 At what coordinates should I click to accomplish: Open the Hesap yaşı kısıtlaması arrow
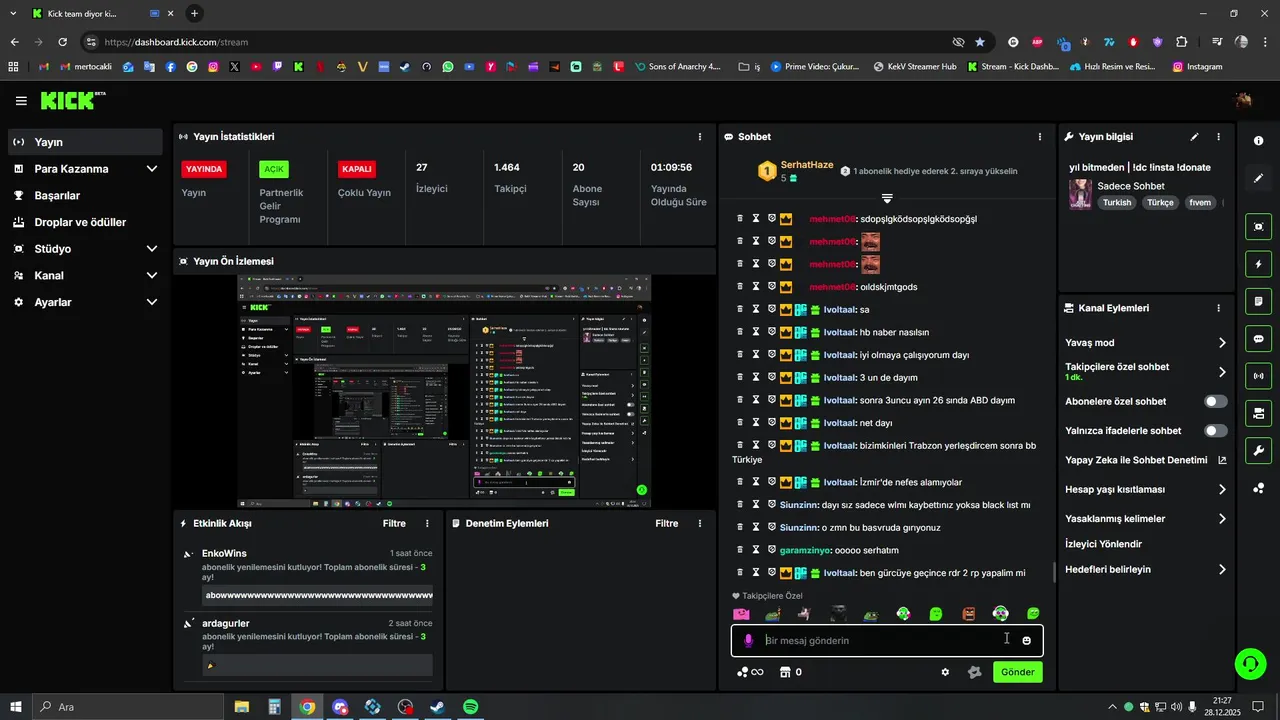(1222, 489)
